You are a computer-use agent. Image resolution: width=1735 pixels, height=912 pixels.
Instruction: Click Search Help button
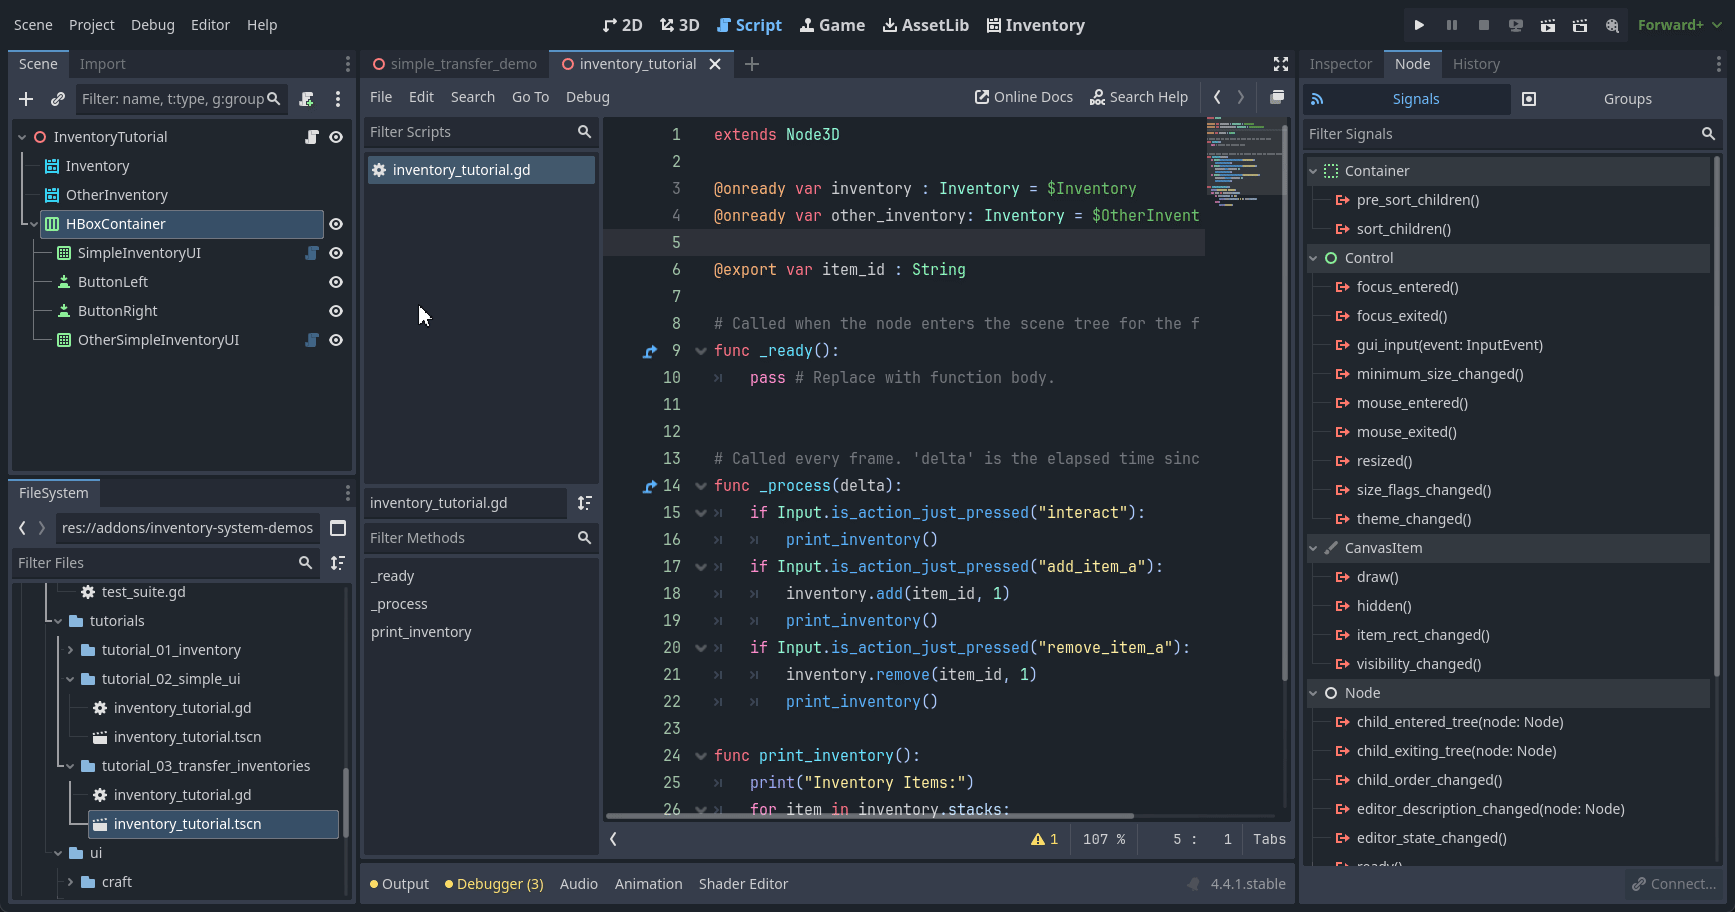[1139, 97]
